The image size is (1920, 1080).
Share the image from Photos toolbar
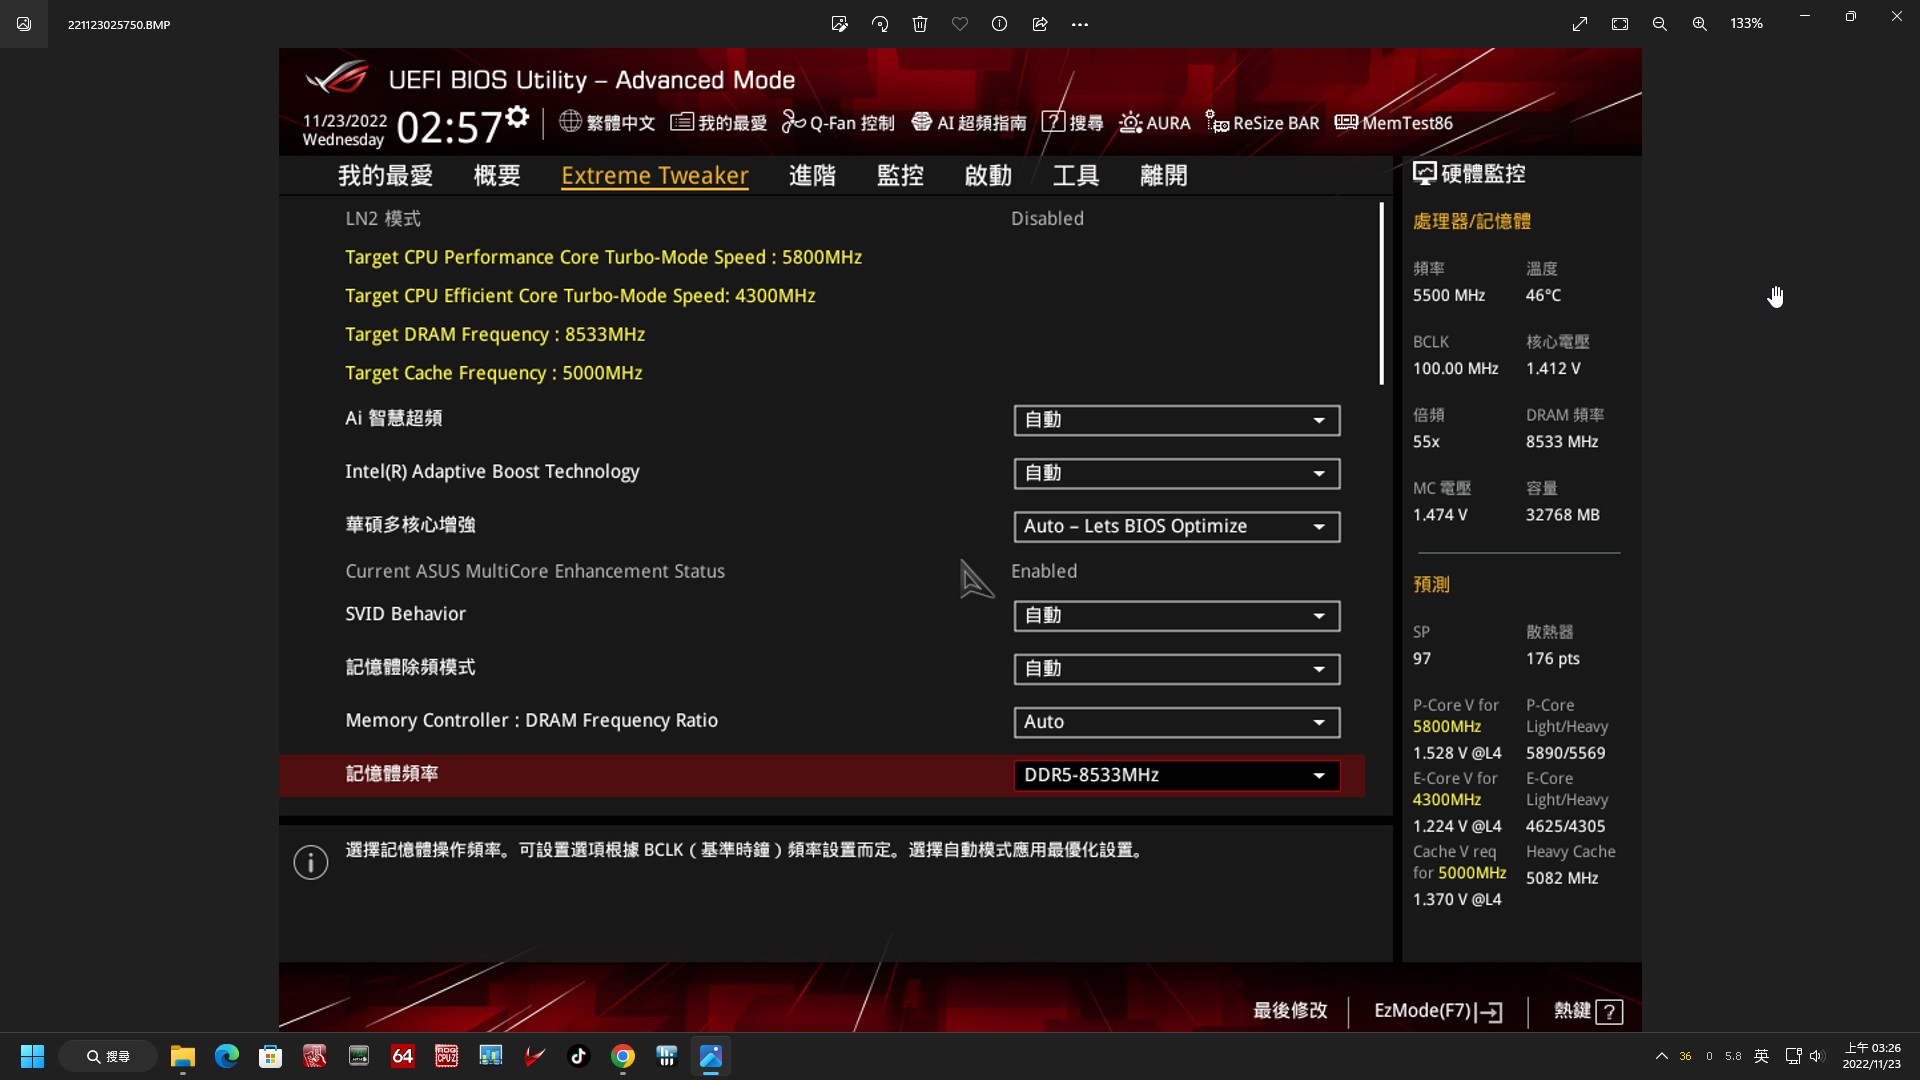1040,24
